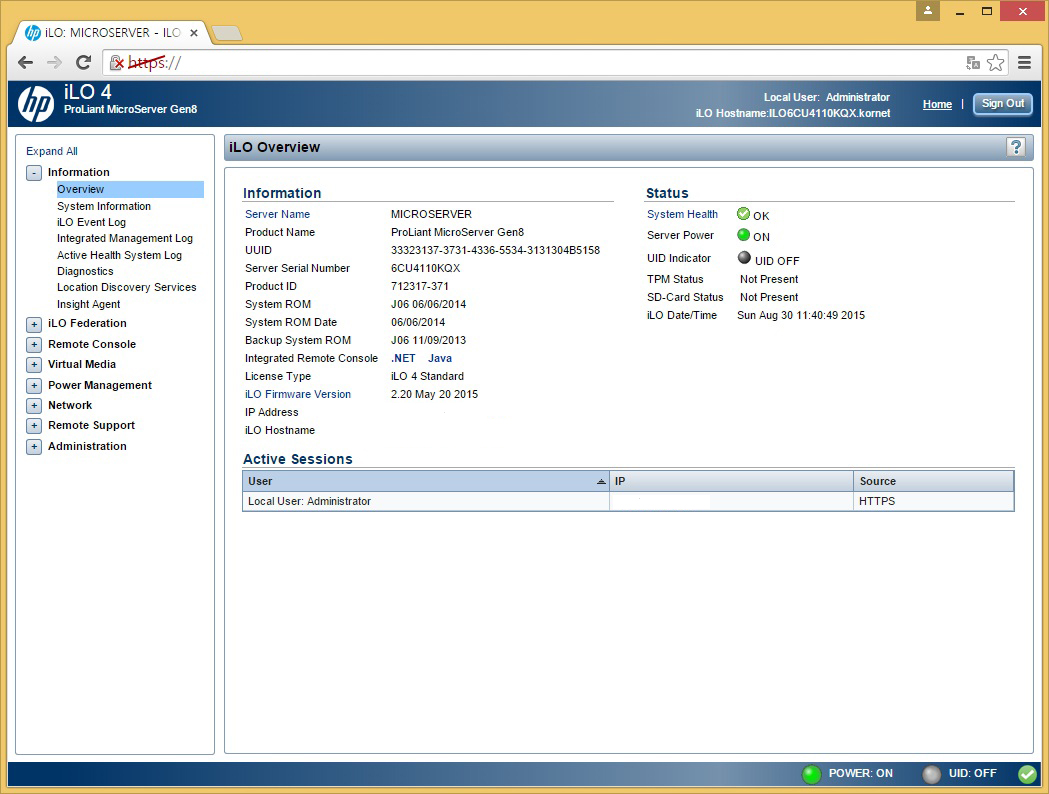Expand the Administration section

(x=34, y=447)
